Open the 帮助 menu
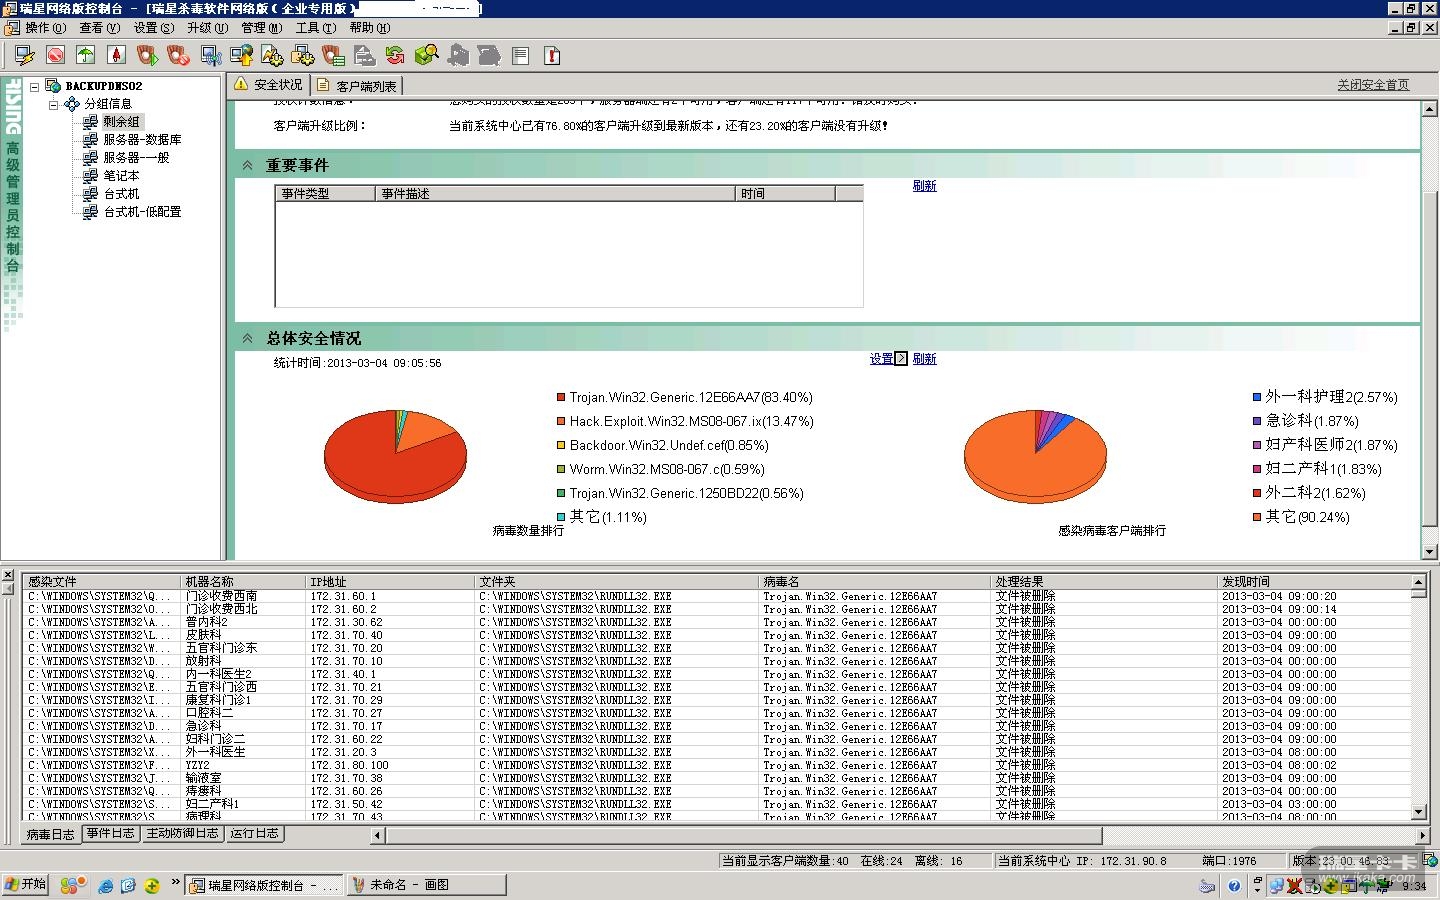 (x=369, y=28)
